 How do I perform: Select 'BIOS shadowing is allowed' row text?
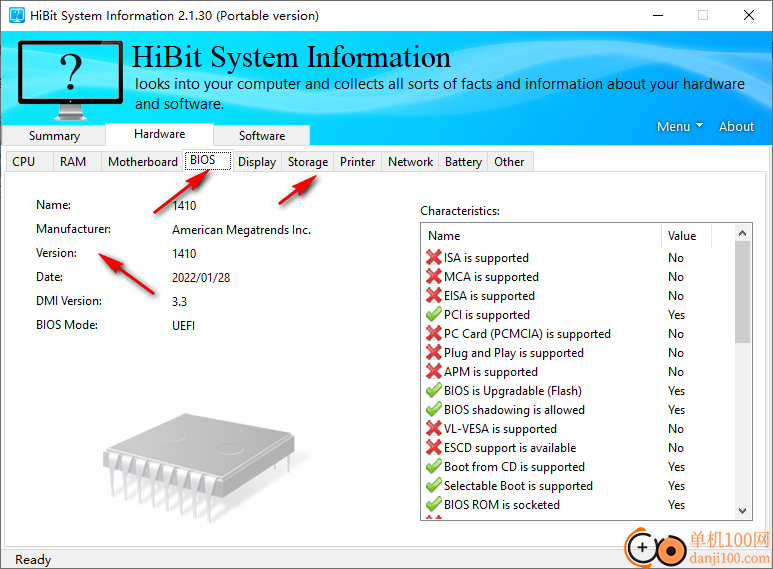(514, 410)
